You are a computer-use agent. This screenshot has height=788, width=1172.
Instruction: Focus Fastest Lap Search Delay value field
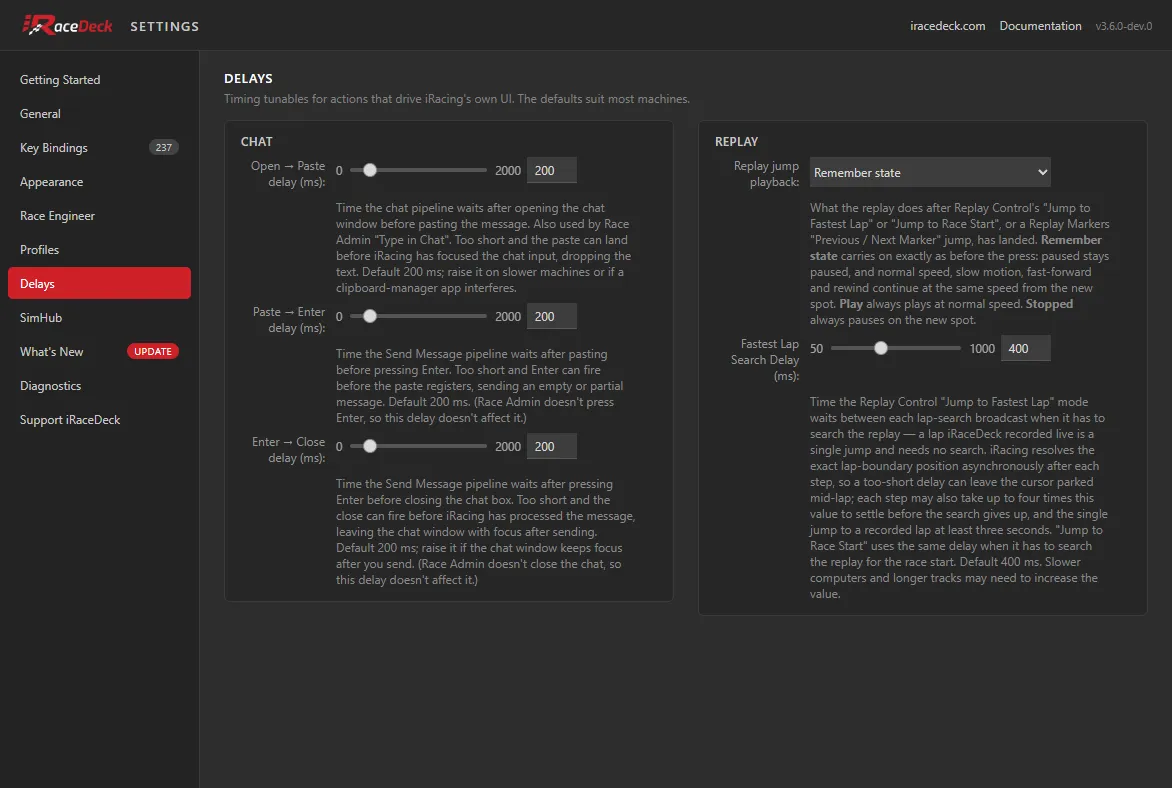click(x=1026, y=348)
